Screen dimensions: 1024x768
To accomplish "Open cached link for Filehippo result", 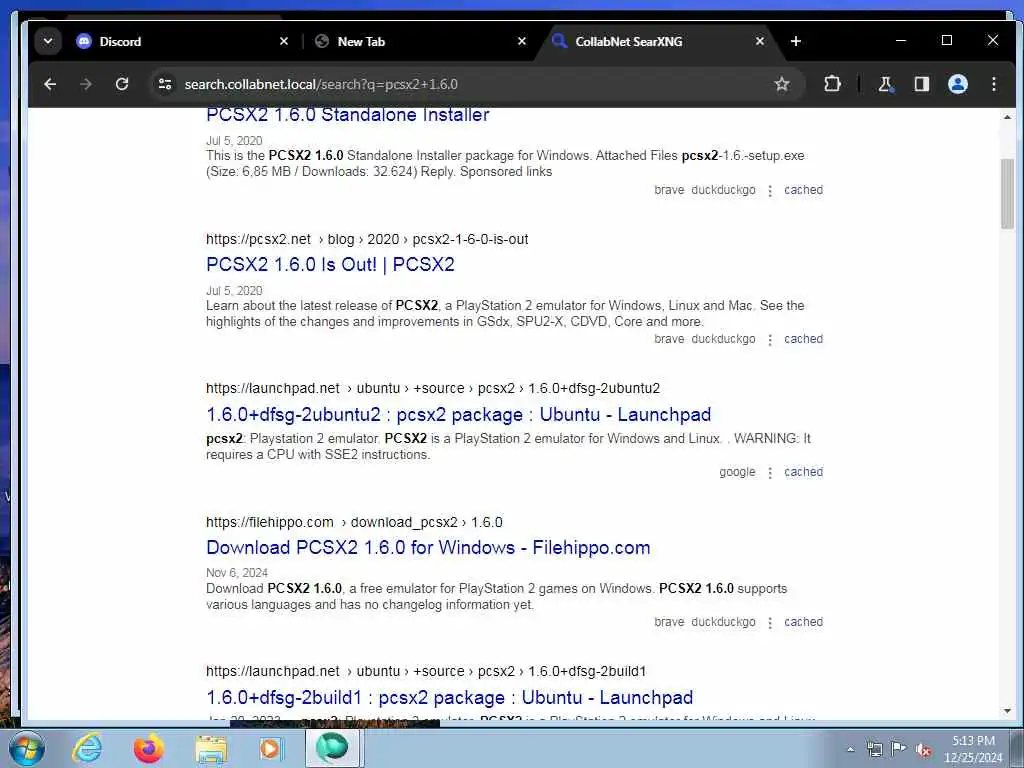I will [803, 622].
